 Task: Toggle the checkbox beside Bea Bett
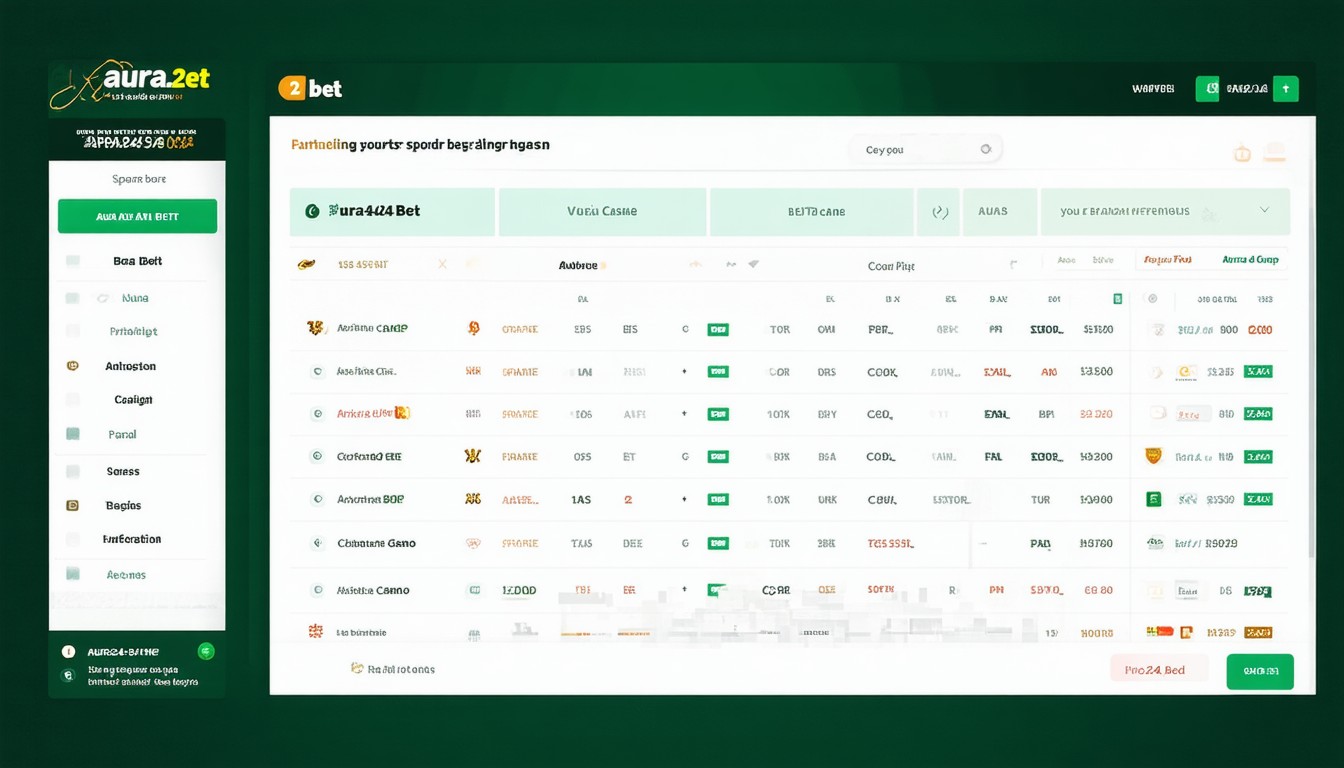tap(73, 261)
